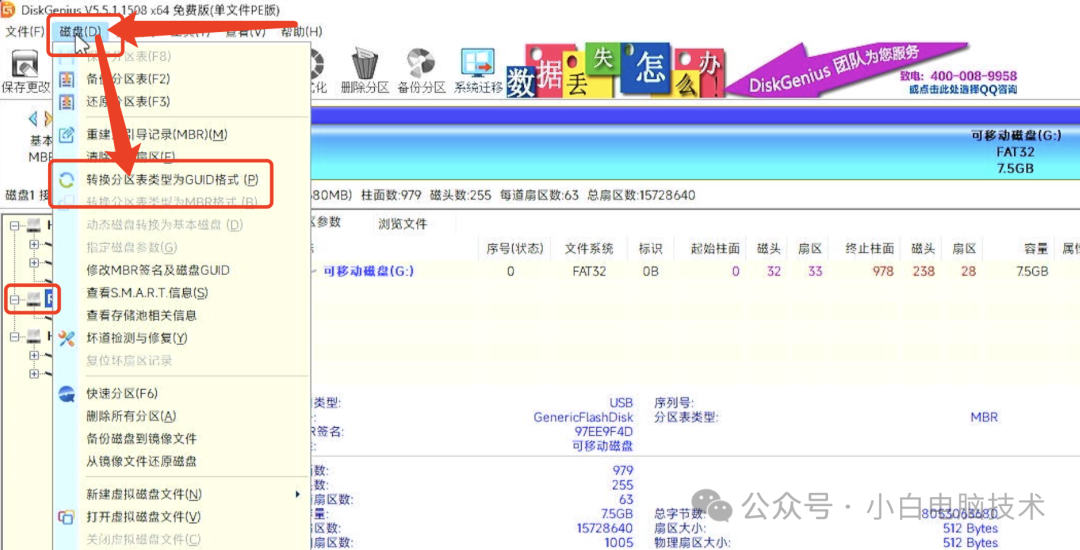Screen dimensions: 1080x550
Task: Collapse the bottom disk node in tree
Action: (x=14, y=337)
